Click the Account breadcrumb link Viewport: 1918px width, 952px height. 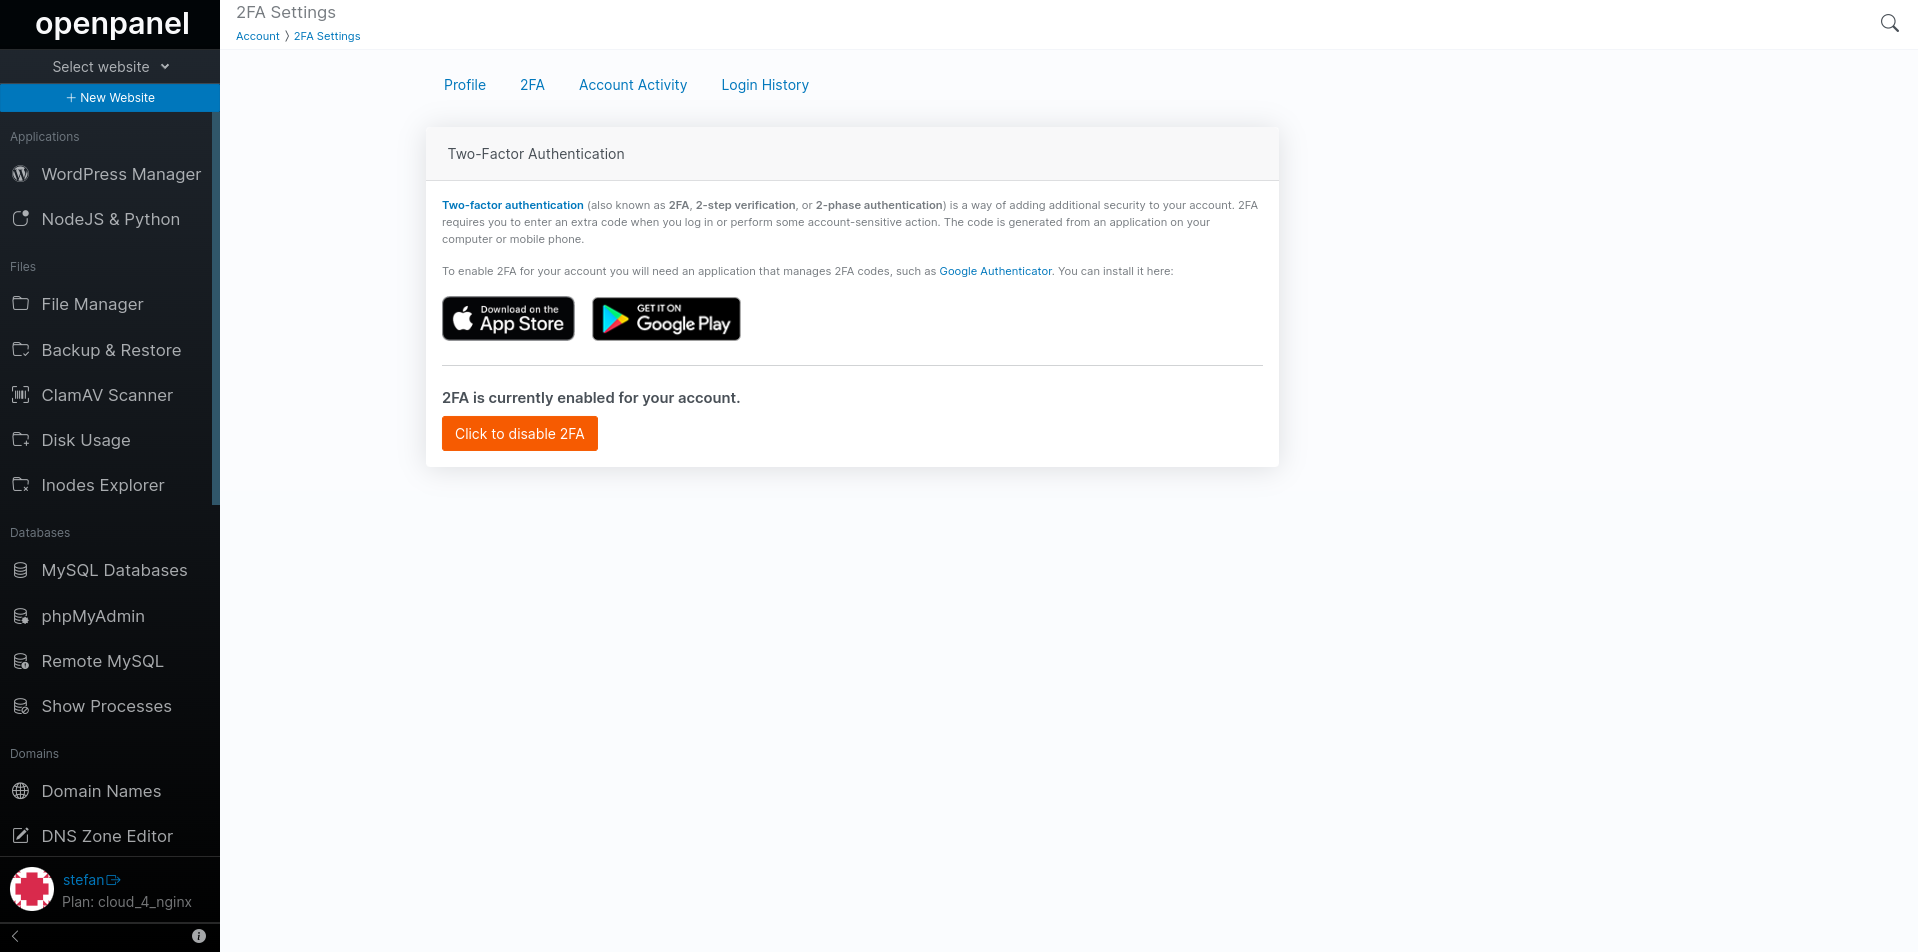pyautogui.click(x=258, y=36)
